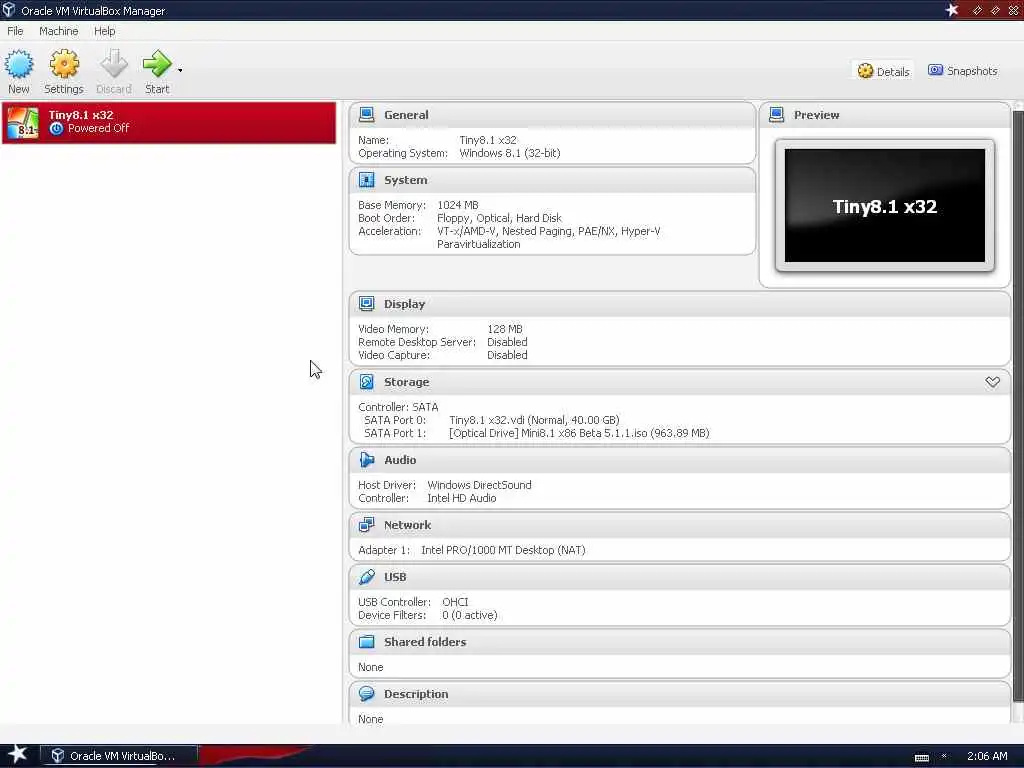Screen dimensions: 1024x768
Task: Open the Shared folders header link
Action: click(424, 642)
